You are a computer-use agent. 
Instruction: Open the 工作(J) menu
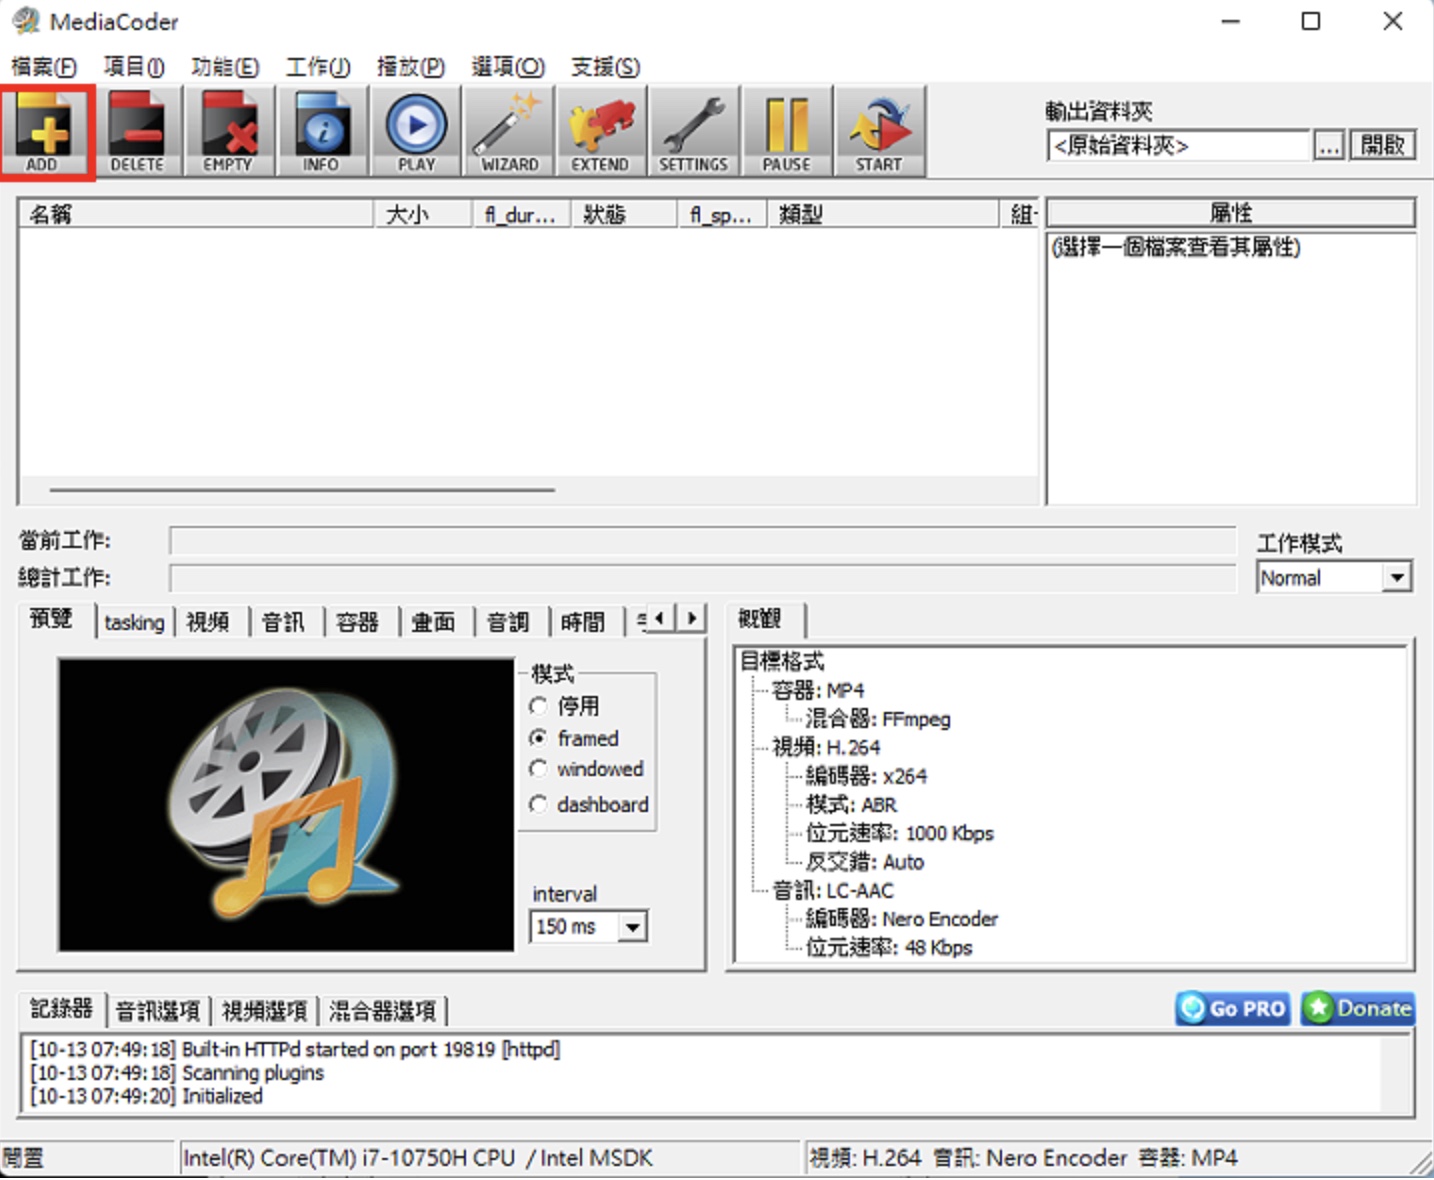(x=318, y=67)
